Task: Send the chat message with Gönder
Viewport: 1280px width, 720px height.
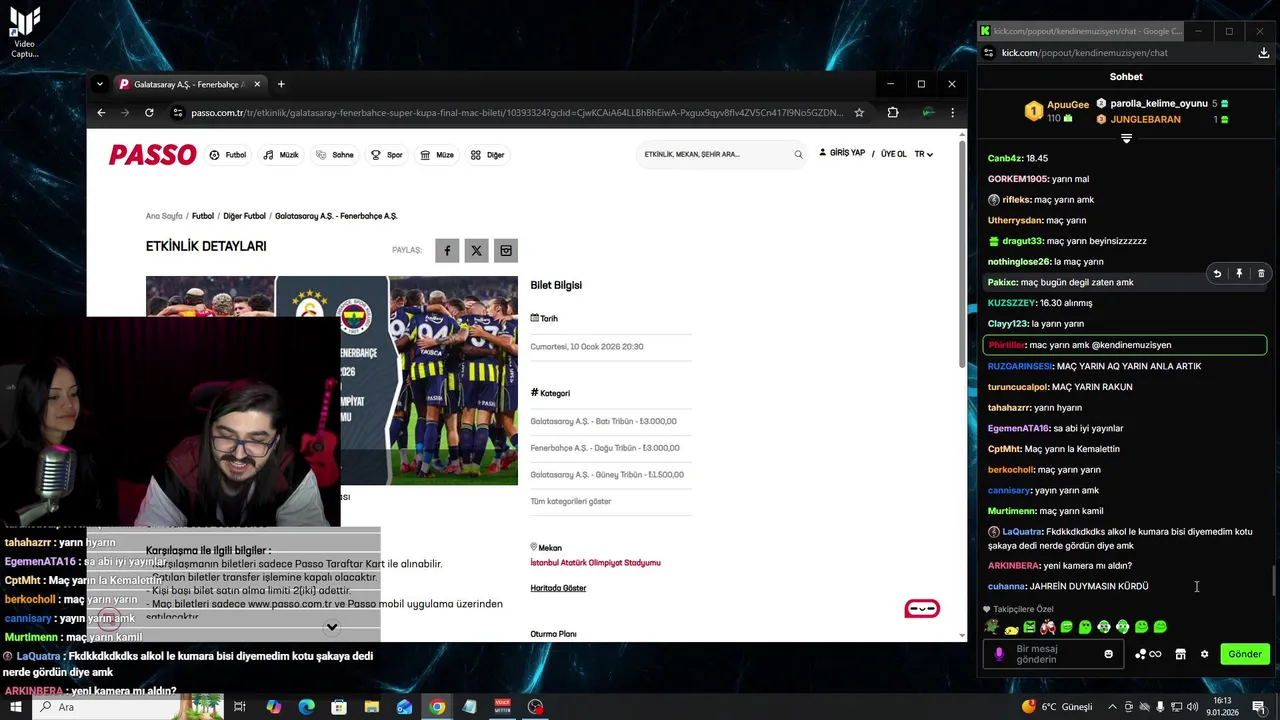Action: tap(1244, 654)
